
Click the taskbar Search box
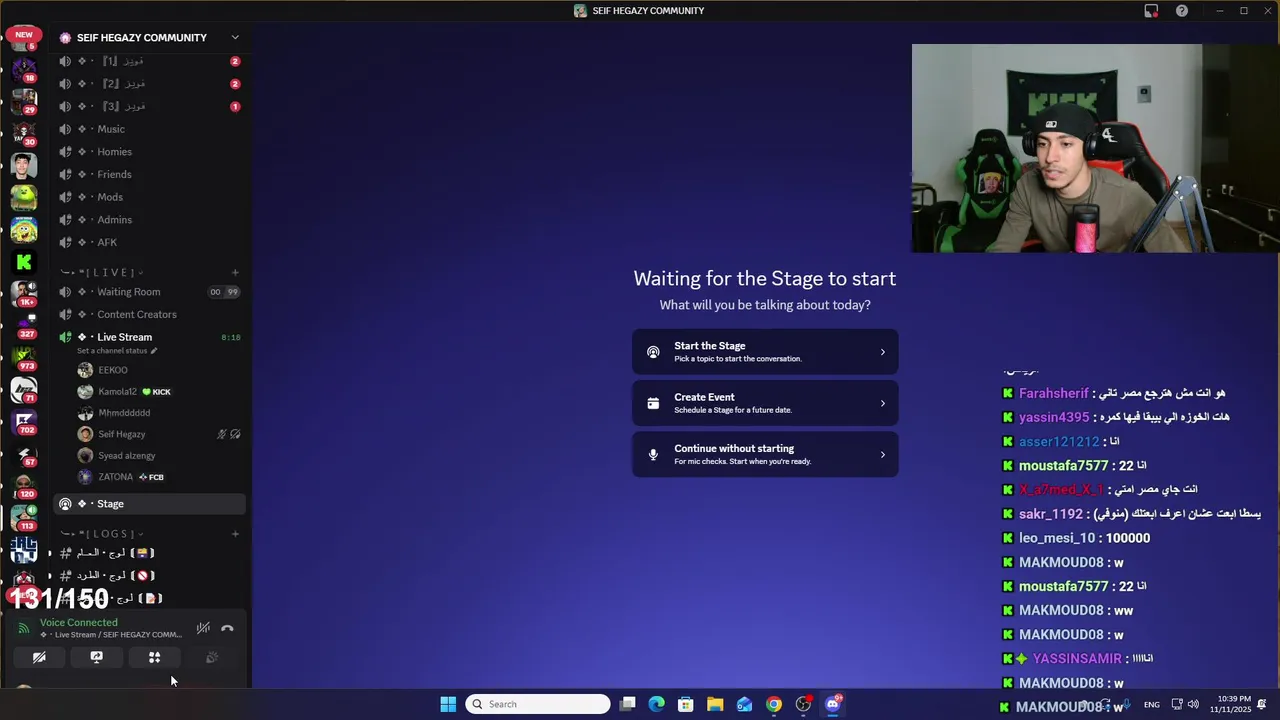click(x=538, y=704)
